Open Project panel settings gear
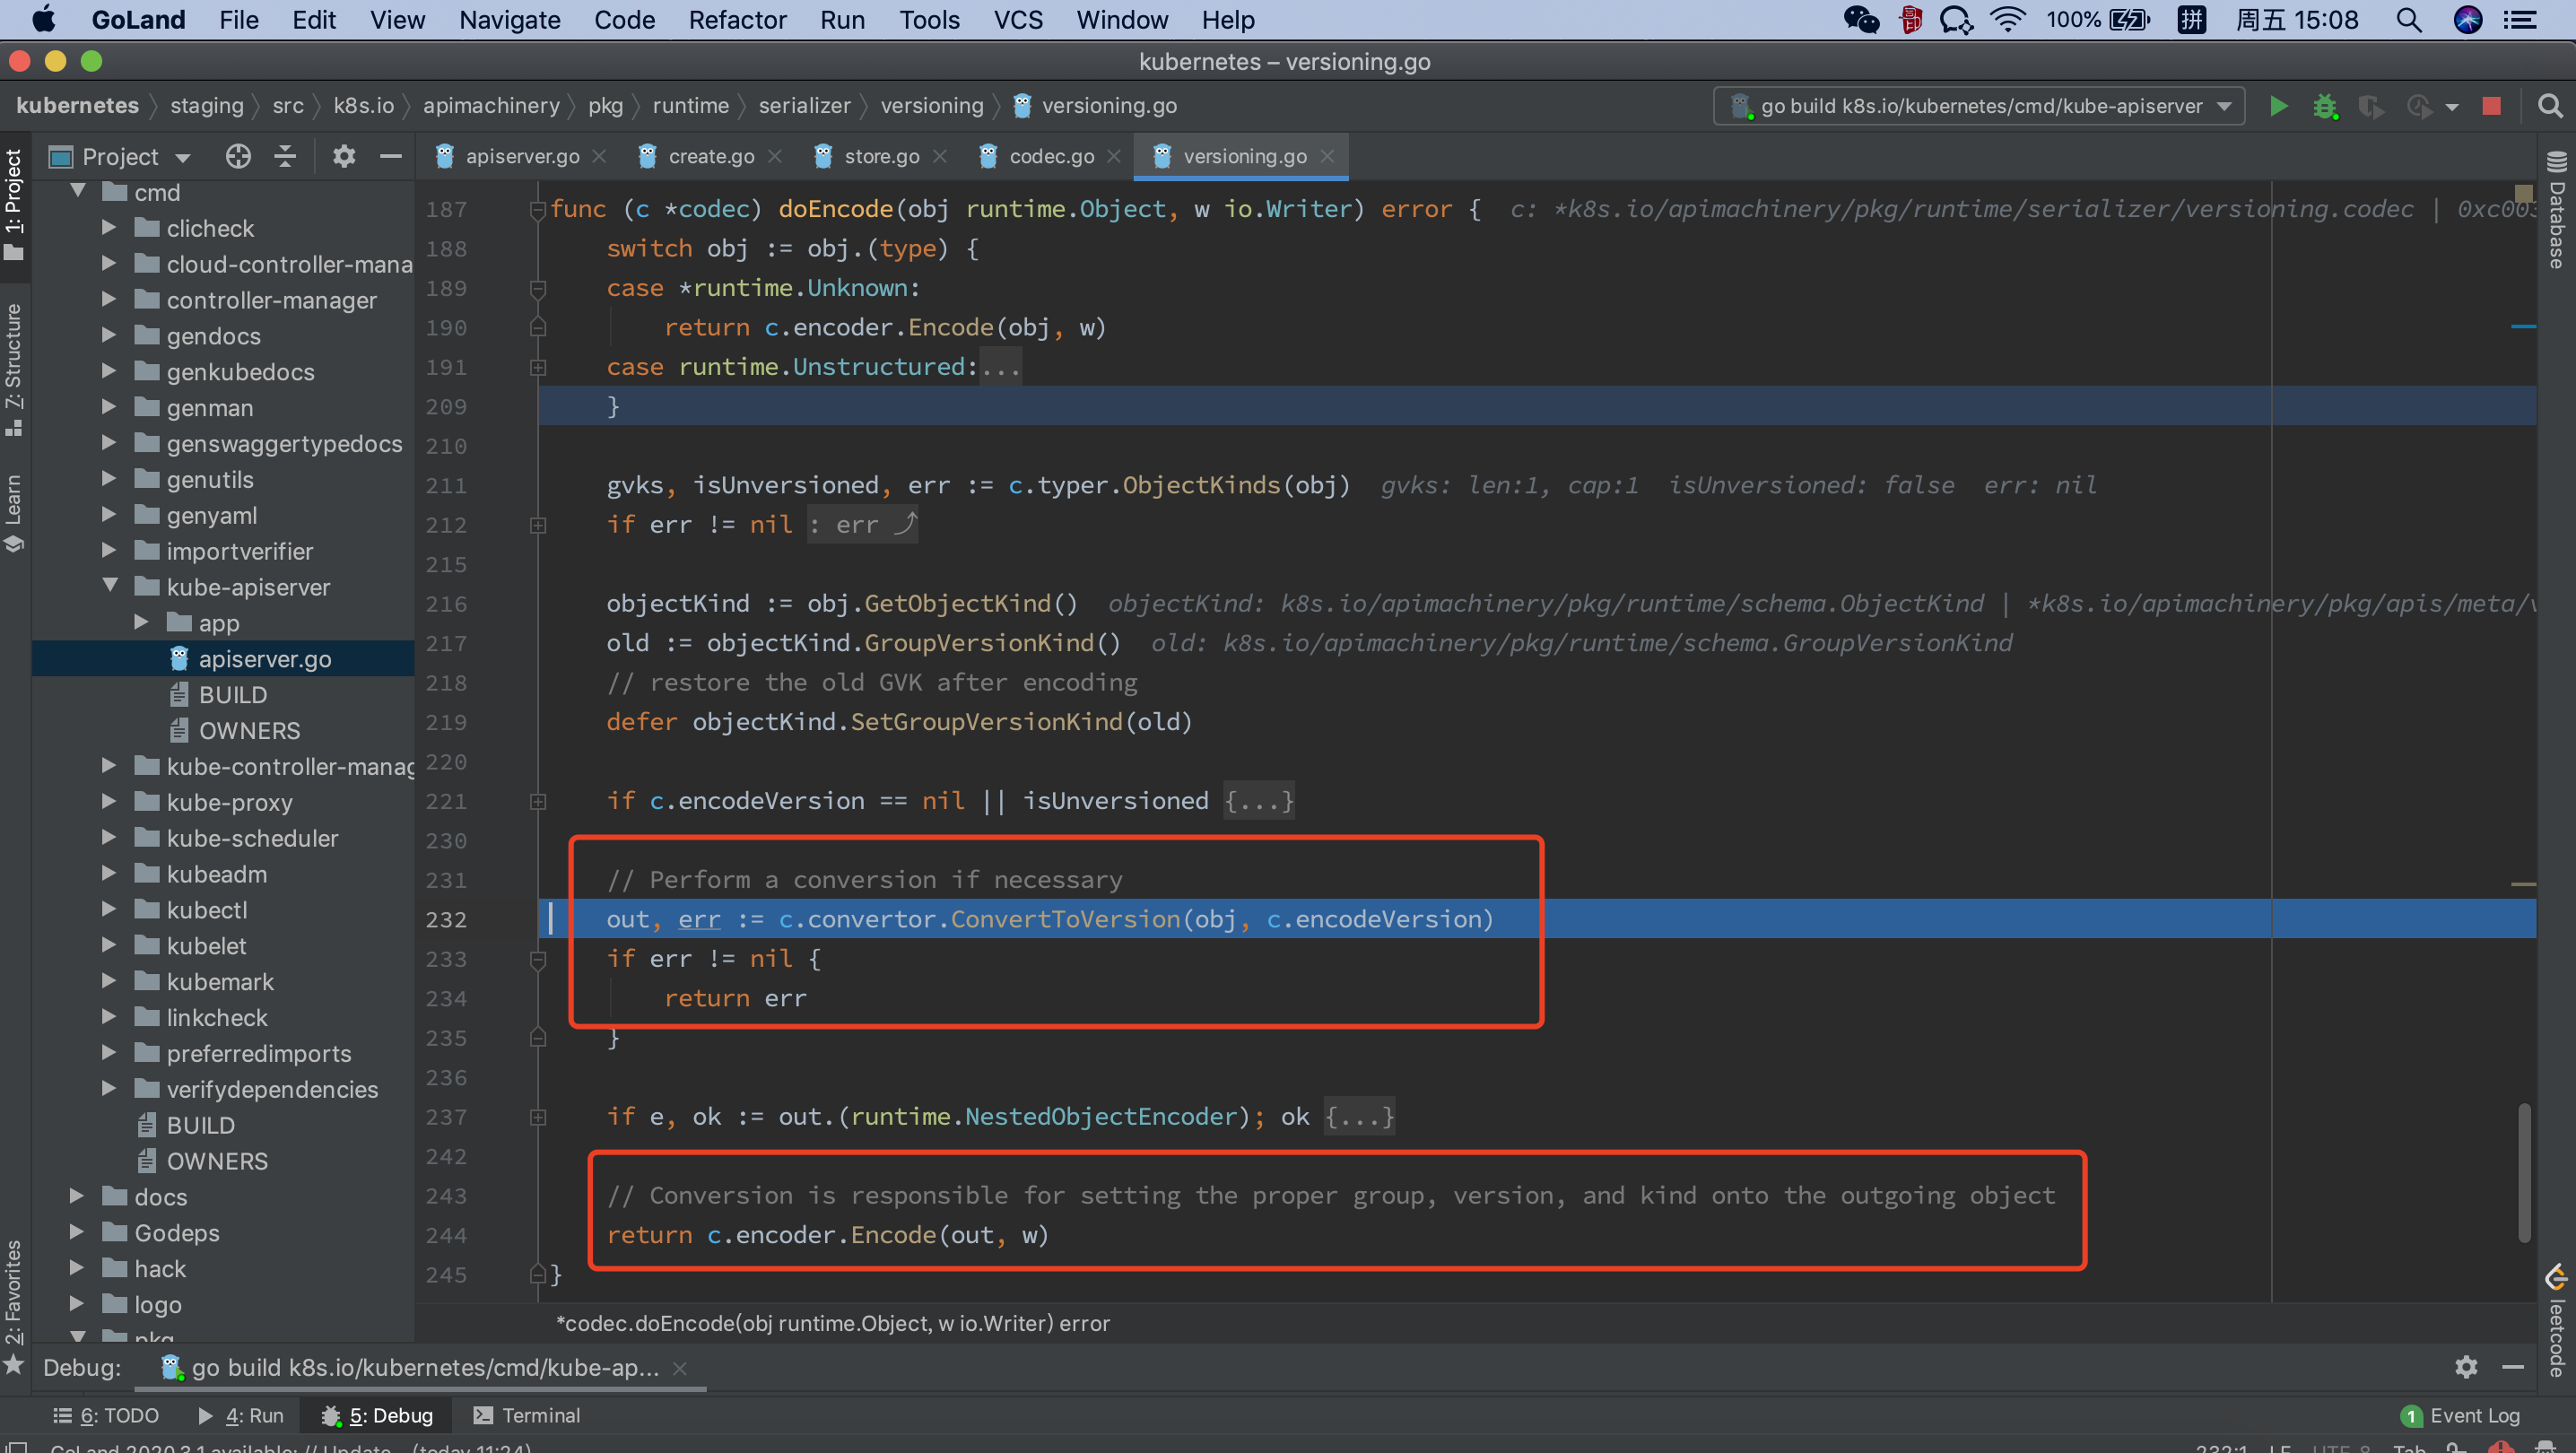 343,156
